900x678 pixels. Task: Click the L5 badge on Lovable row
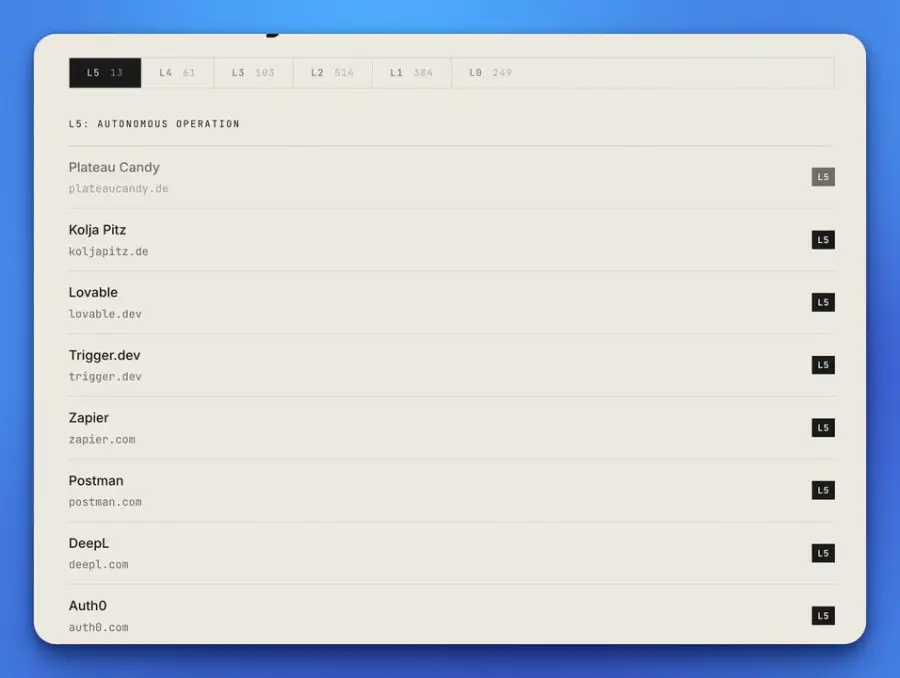click(823, 303)
